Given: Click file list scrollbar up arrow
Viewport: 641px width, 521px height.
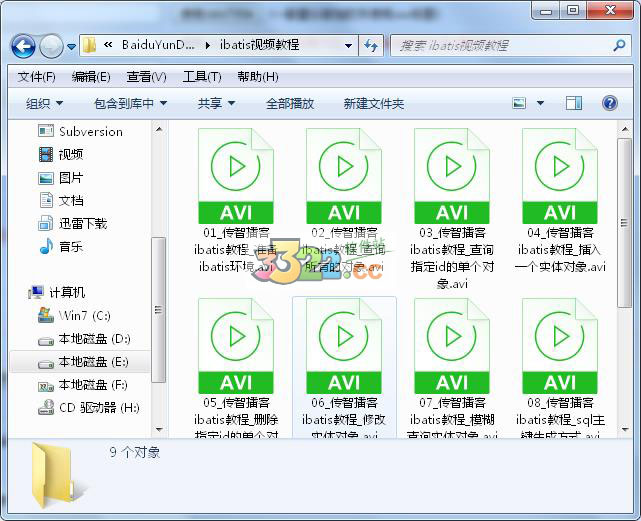Looking at the screenshot, I should pos(625,129).
